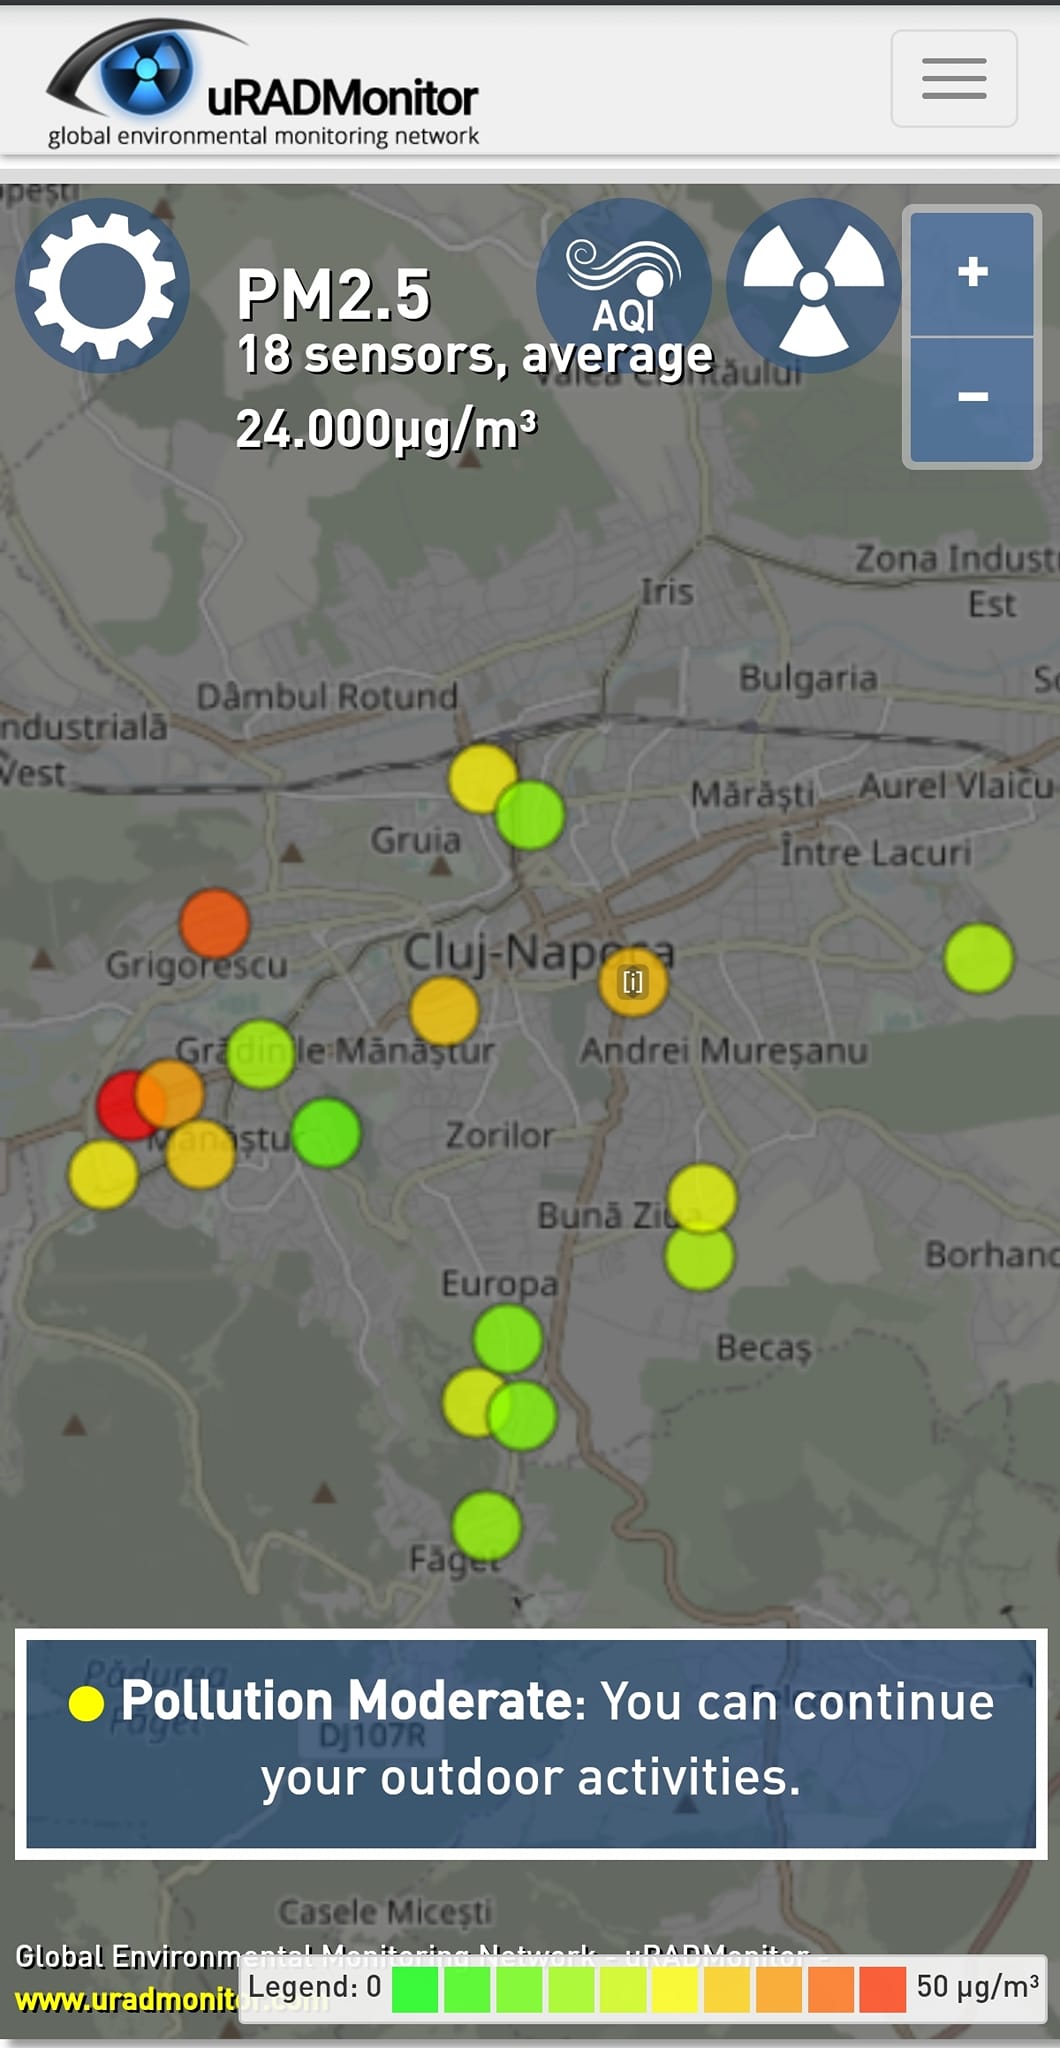Click the uRADMonitor eye logo
The height and width of the screenshot is (2048, 1060).
pyautogui.click(x=145, y=70)
